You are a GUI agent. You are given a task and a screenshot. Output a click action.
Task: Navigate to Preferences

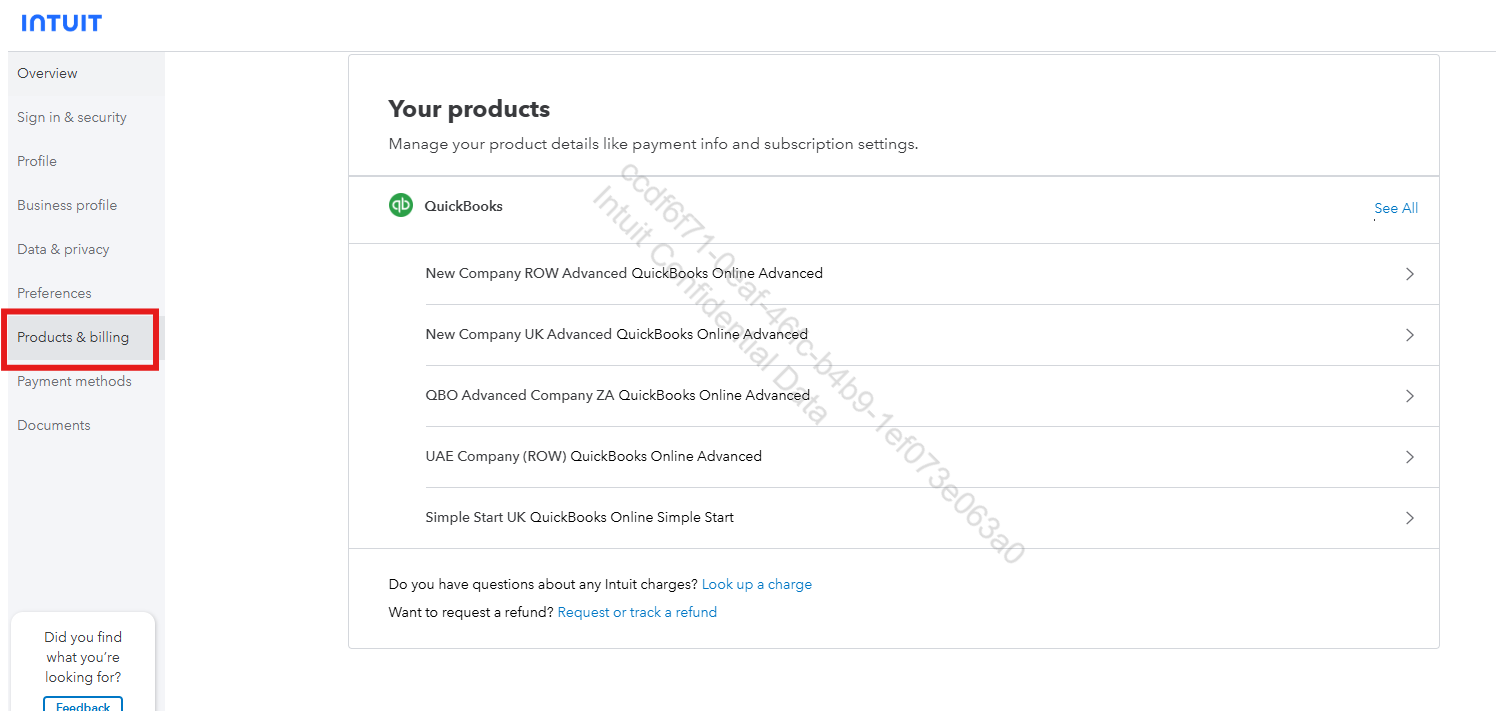54,293
